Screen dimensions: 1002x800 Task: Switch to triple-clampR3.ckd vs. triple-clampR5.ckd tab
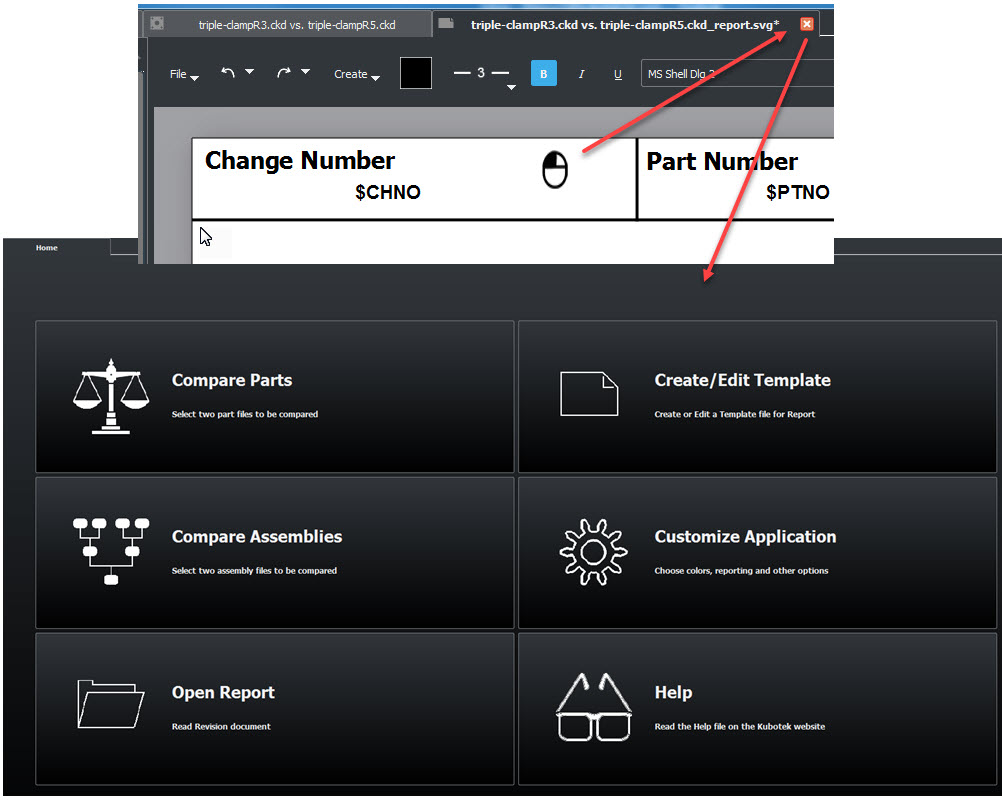point(296,24)
